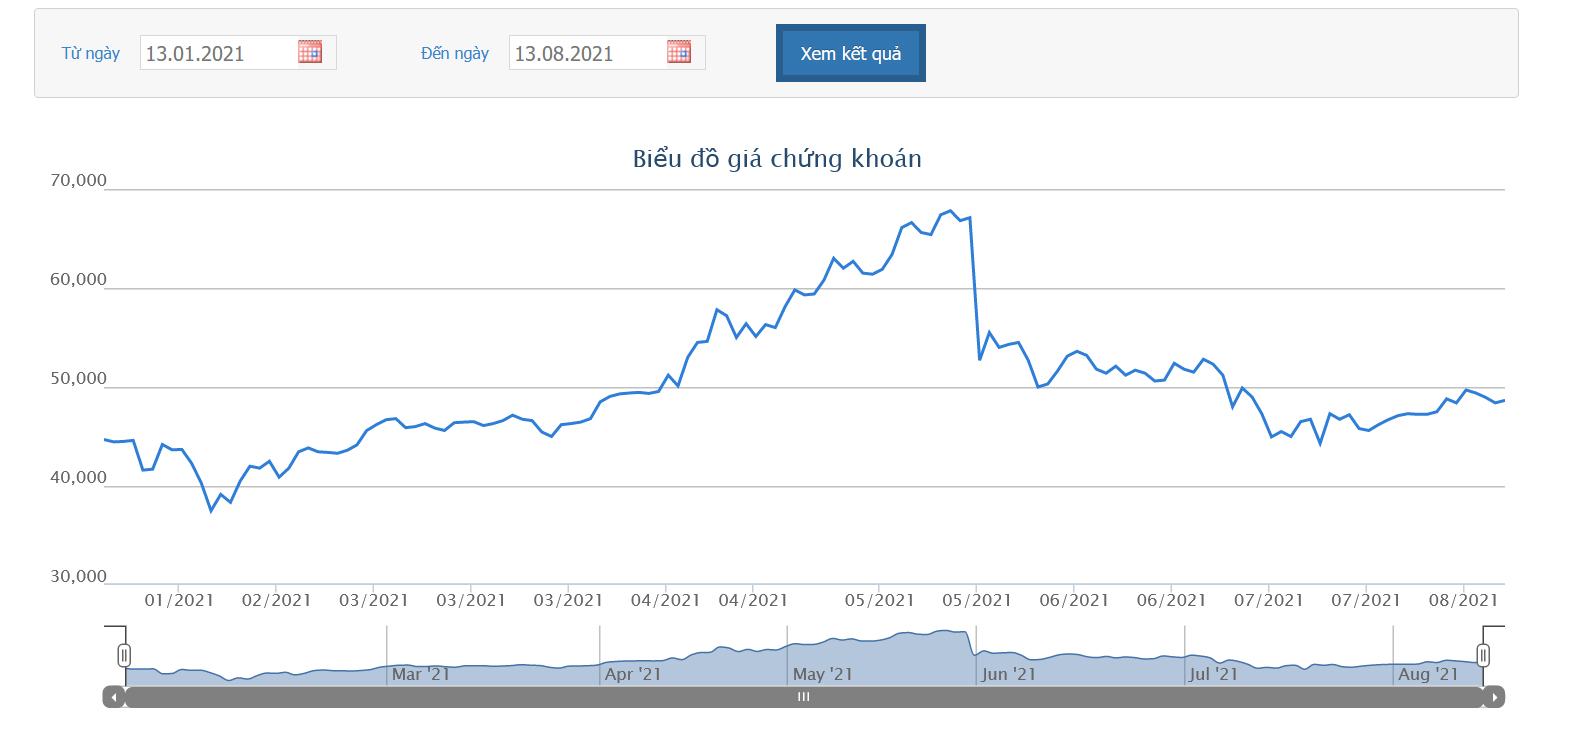The height and width of the screenshot is (735, 1585).
Task: Click the right arrow of chart scrollbar
Action: coord(1494,697)
